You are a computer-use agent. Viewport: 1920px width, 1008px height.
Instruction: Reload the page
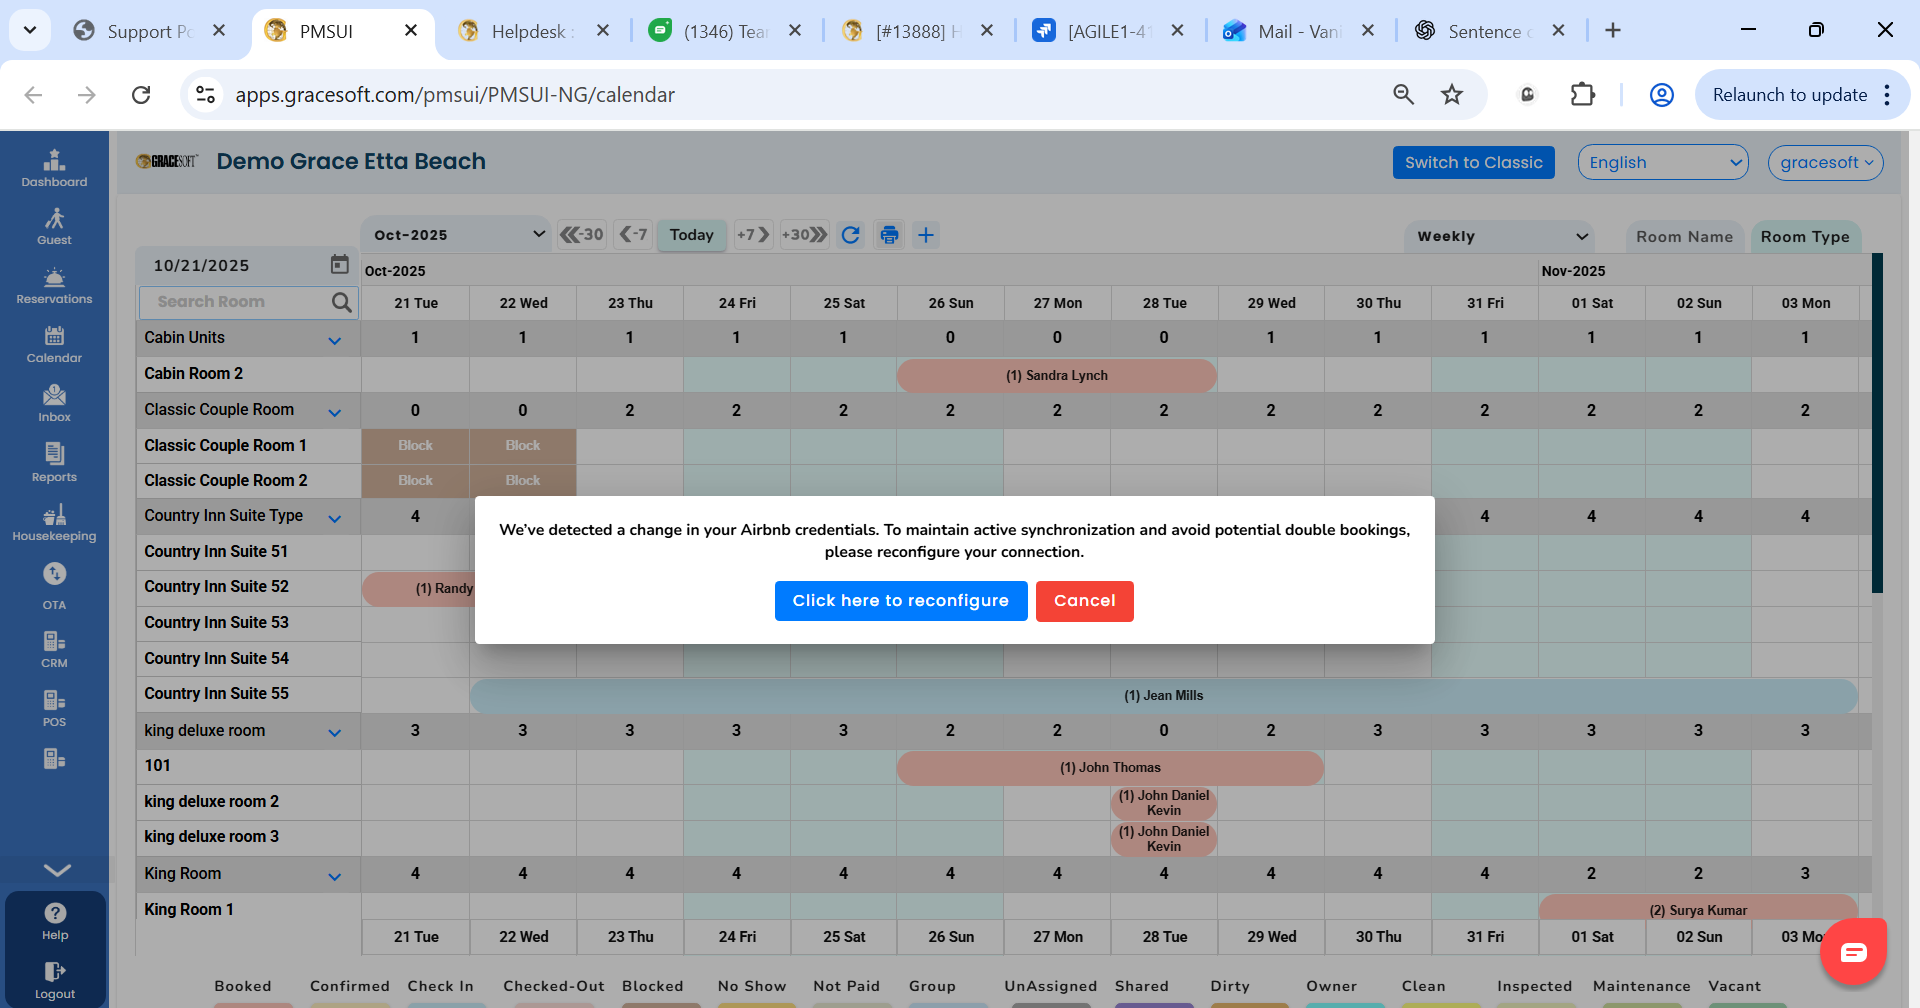(x=141, y=95)
